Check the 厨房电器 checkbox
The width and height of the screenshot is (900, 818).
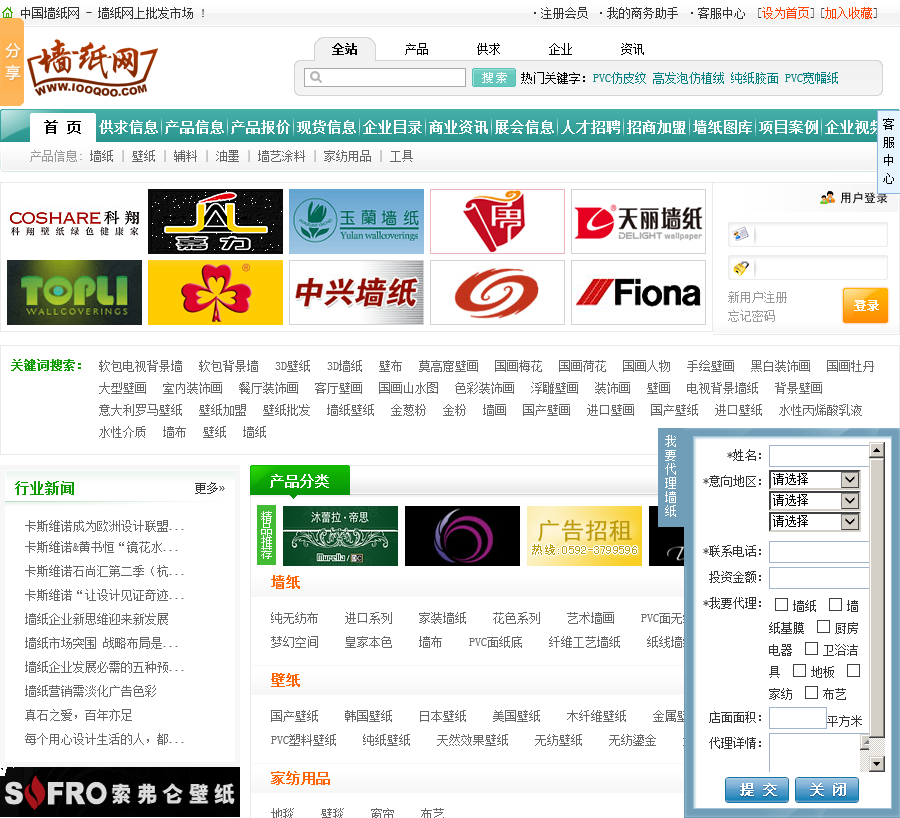824,627
